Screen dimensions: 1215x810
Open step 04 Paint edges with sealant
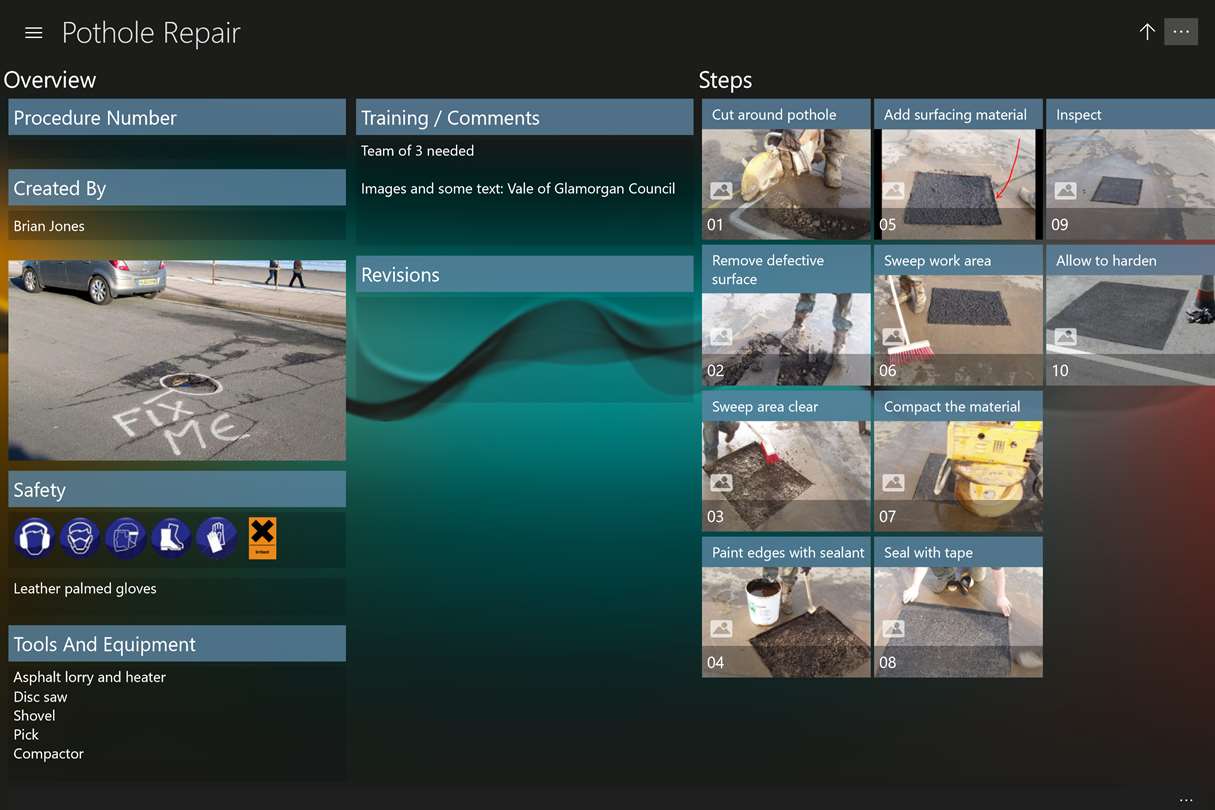(x=786, y=607)
